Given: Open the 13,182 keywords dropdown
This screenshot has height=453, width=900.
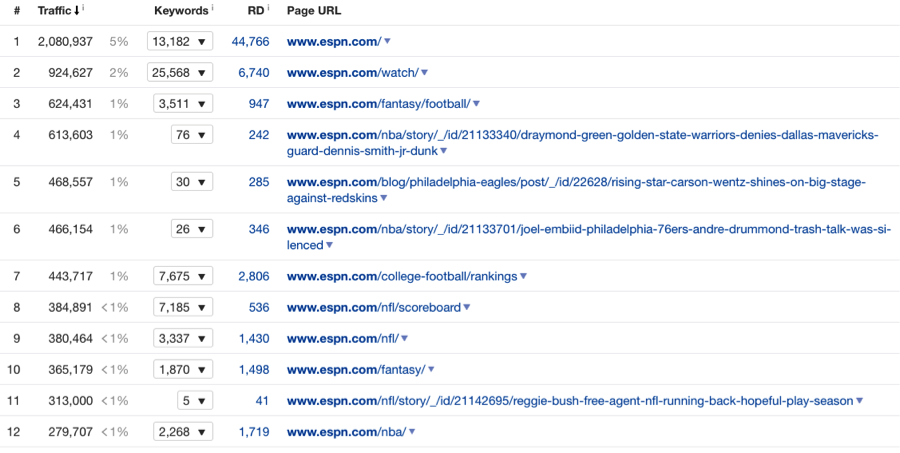Looking at the screenshot, I should (x=180, y=41).
